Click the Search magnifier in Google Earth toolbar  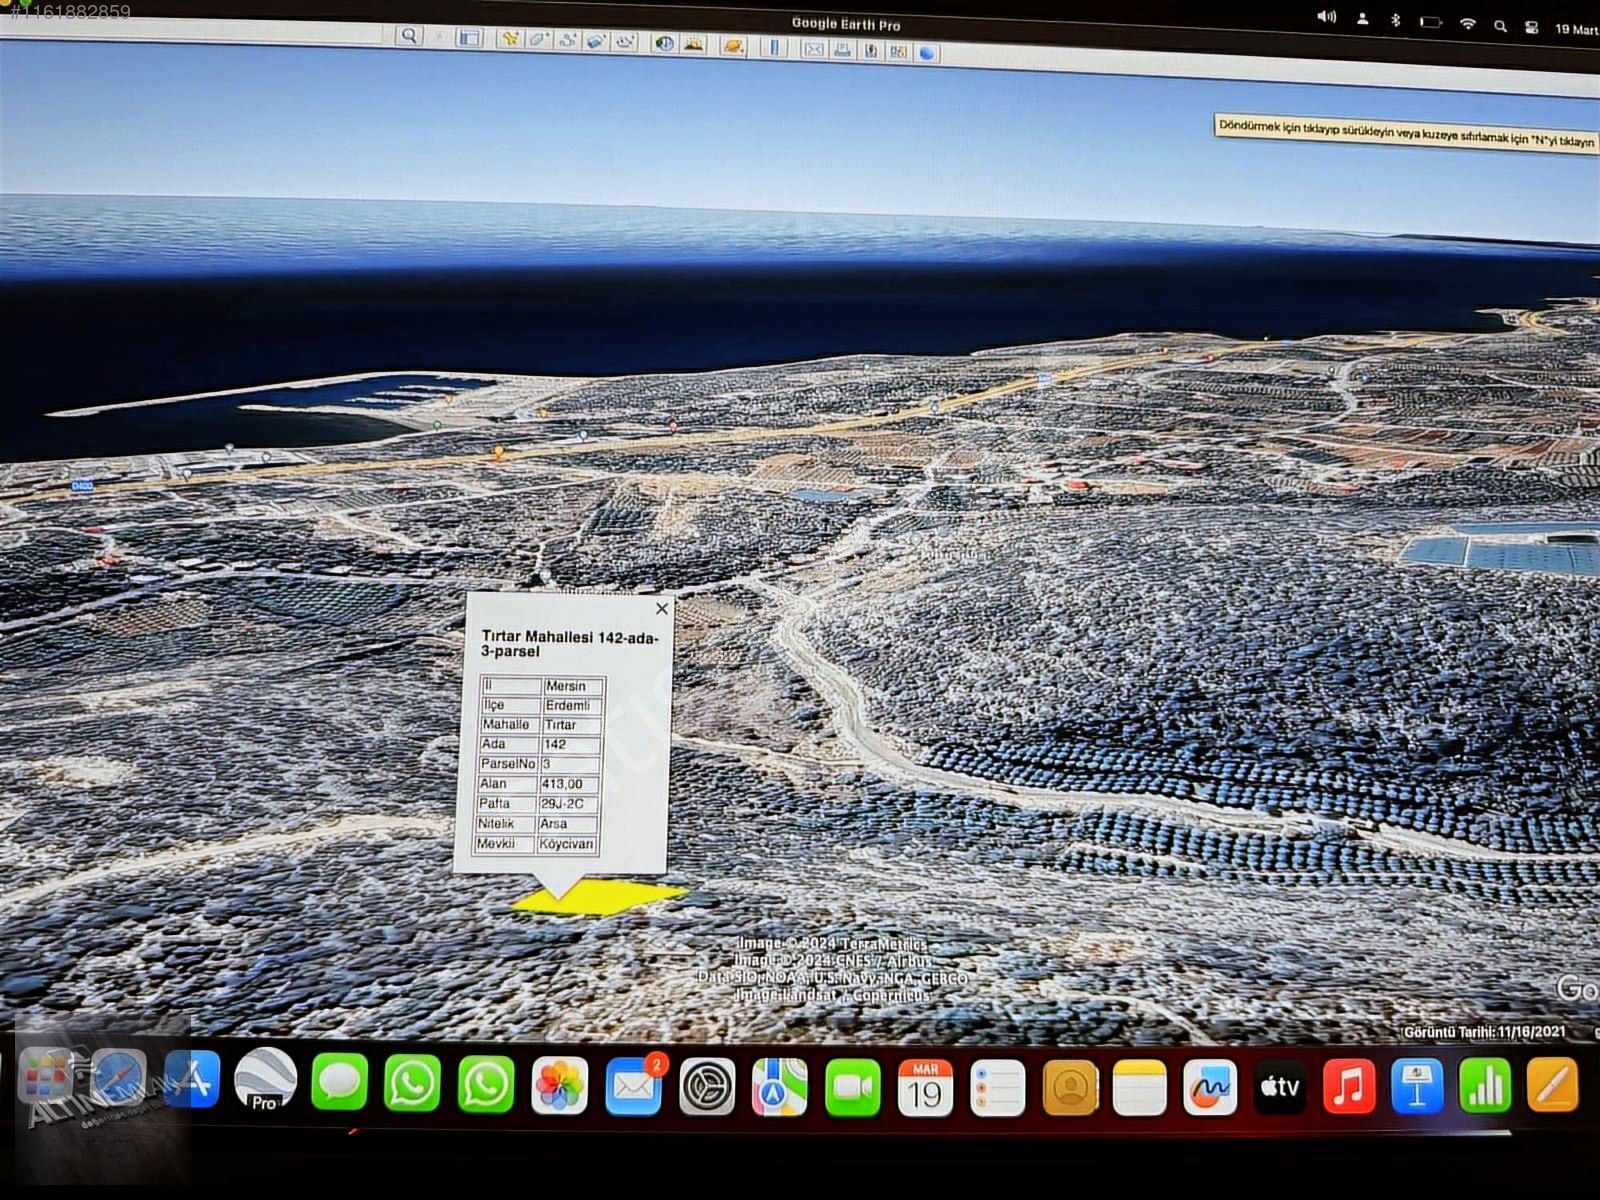(x=408, y=36)
